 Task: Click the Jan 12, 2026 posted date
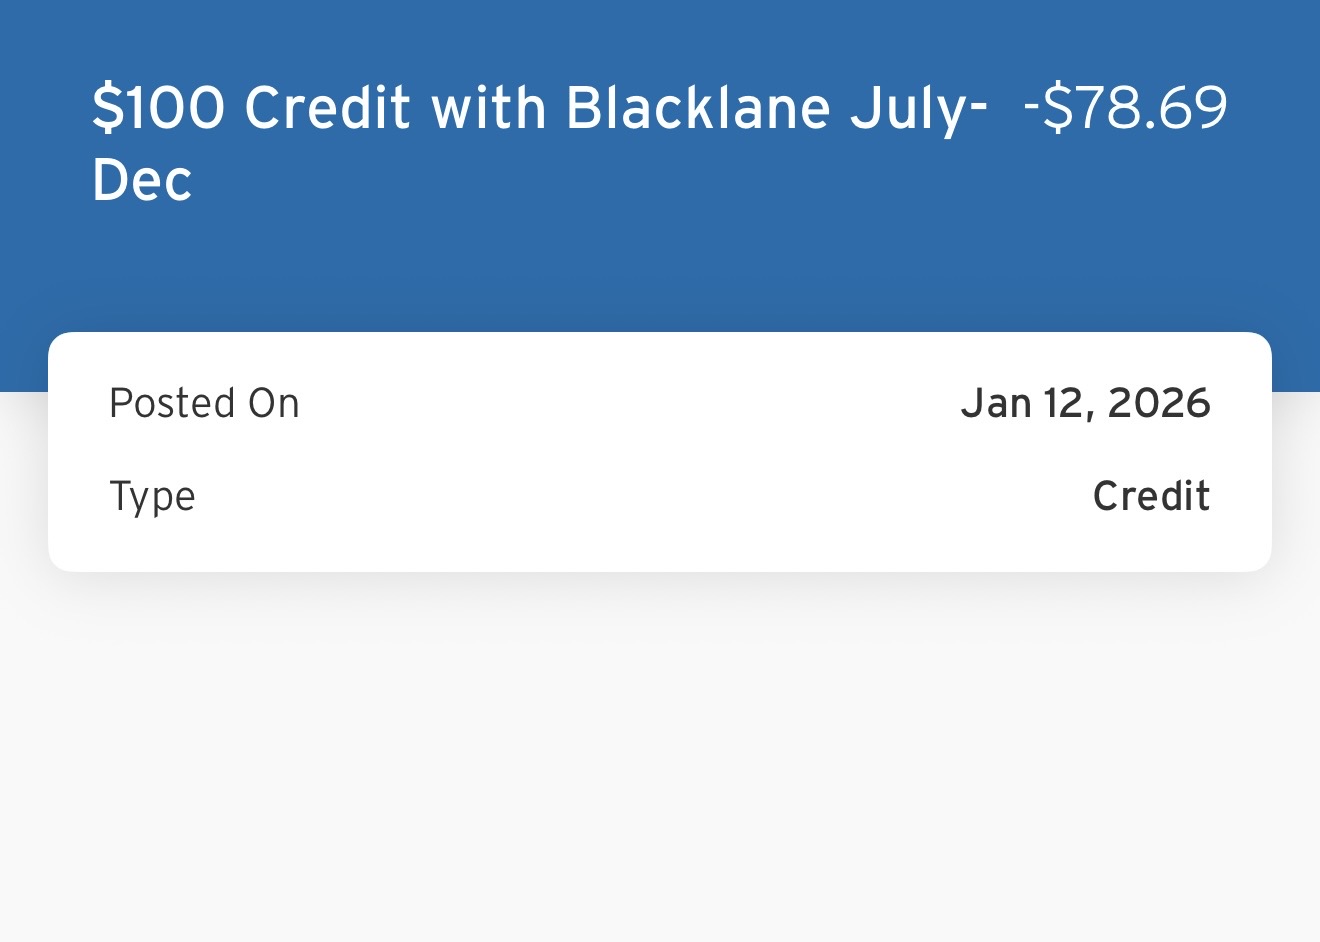coord(1085,403)
